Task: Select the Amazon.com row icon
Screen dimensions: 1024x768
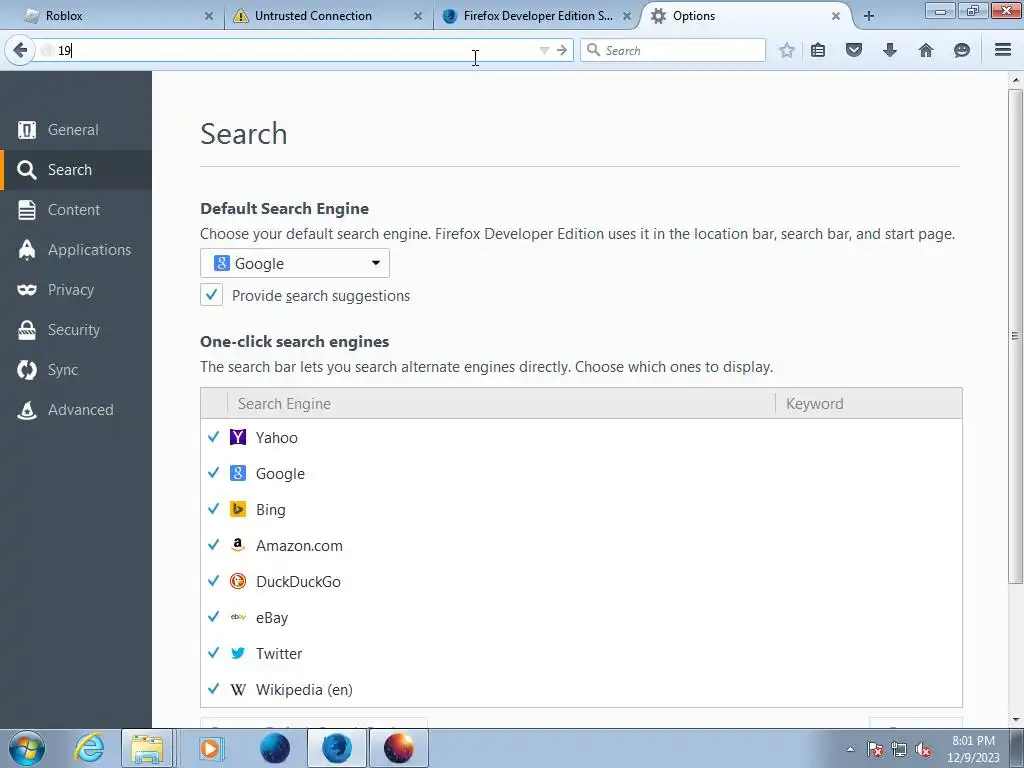Action: tap(238, 545)
